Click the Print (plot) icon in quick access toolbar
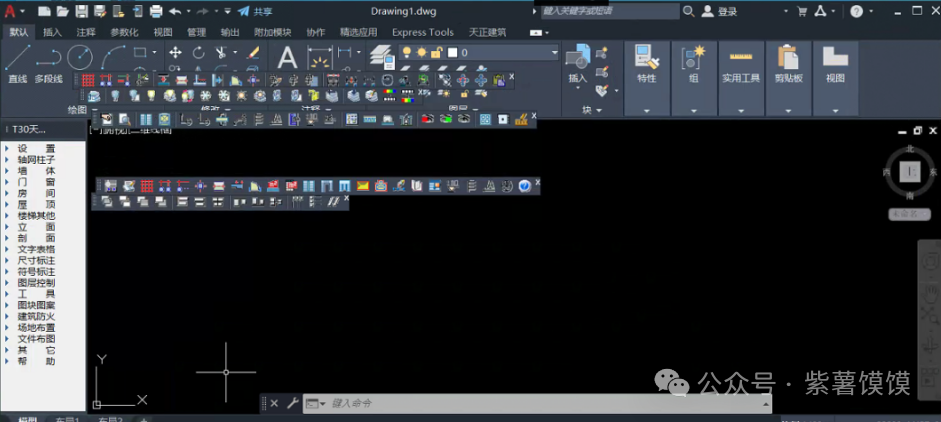Image resolution: width=941 pixels, height=422 pixels. [156, 12]
